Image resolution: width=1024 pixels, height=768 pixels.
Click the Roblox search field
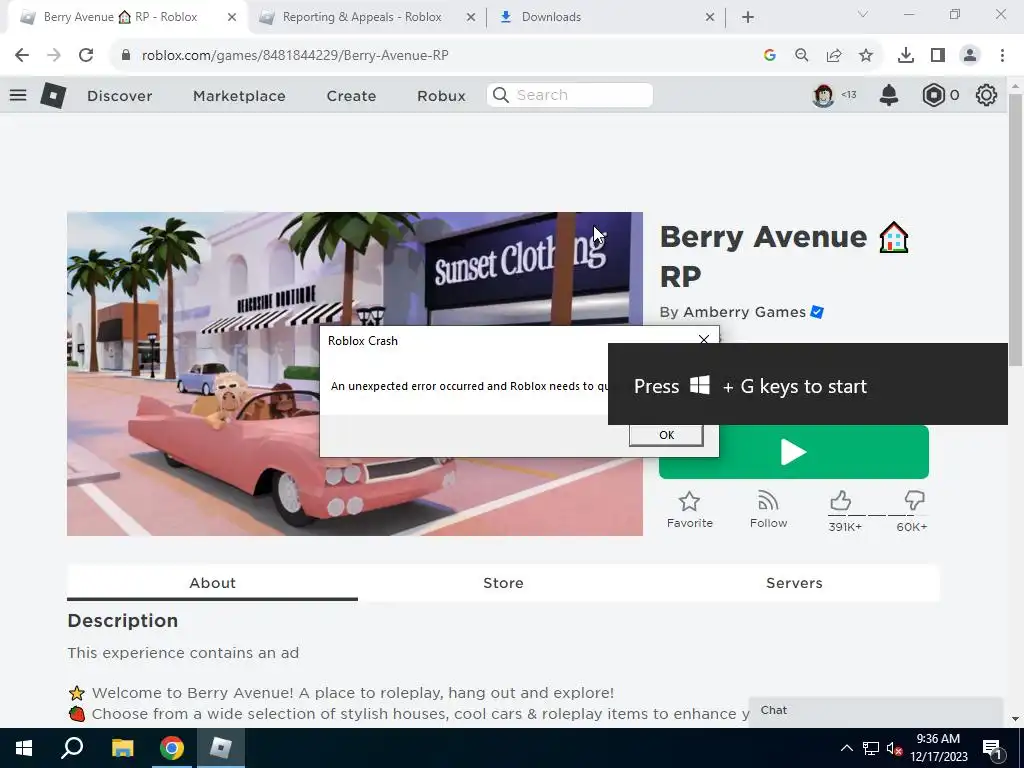(x=569, y=95)
